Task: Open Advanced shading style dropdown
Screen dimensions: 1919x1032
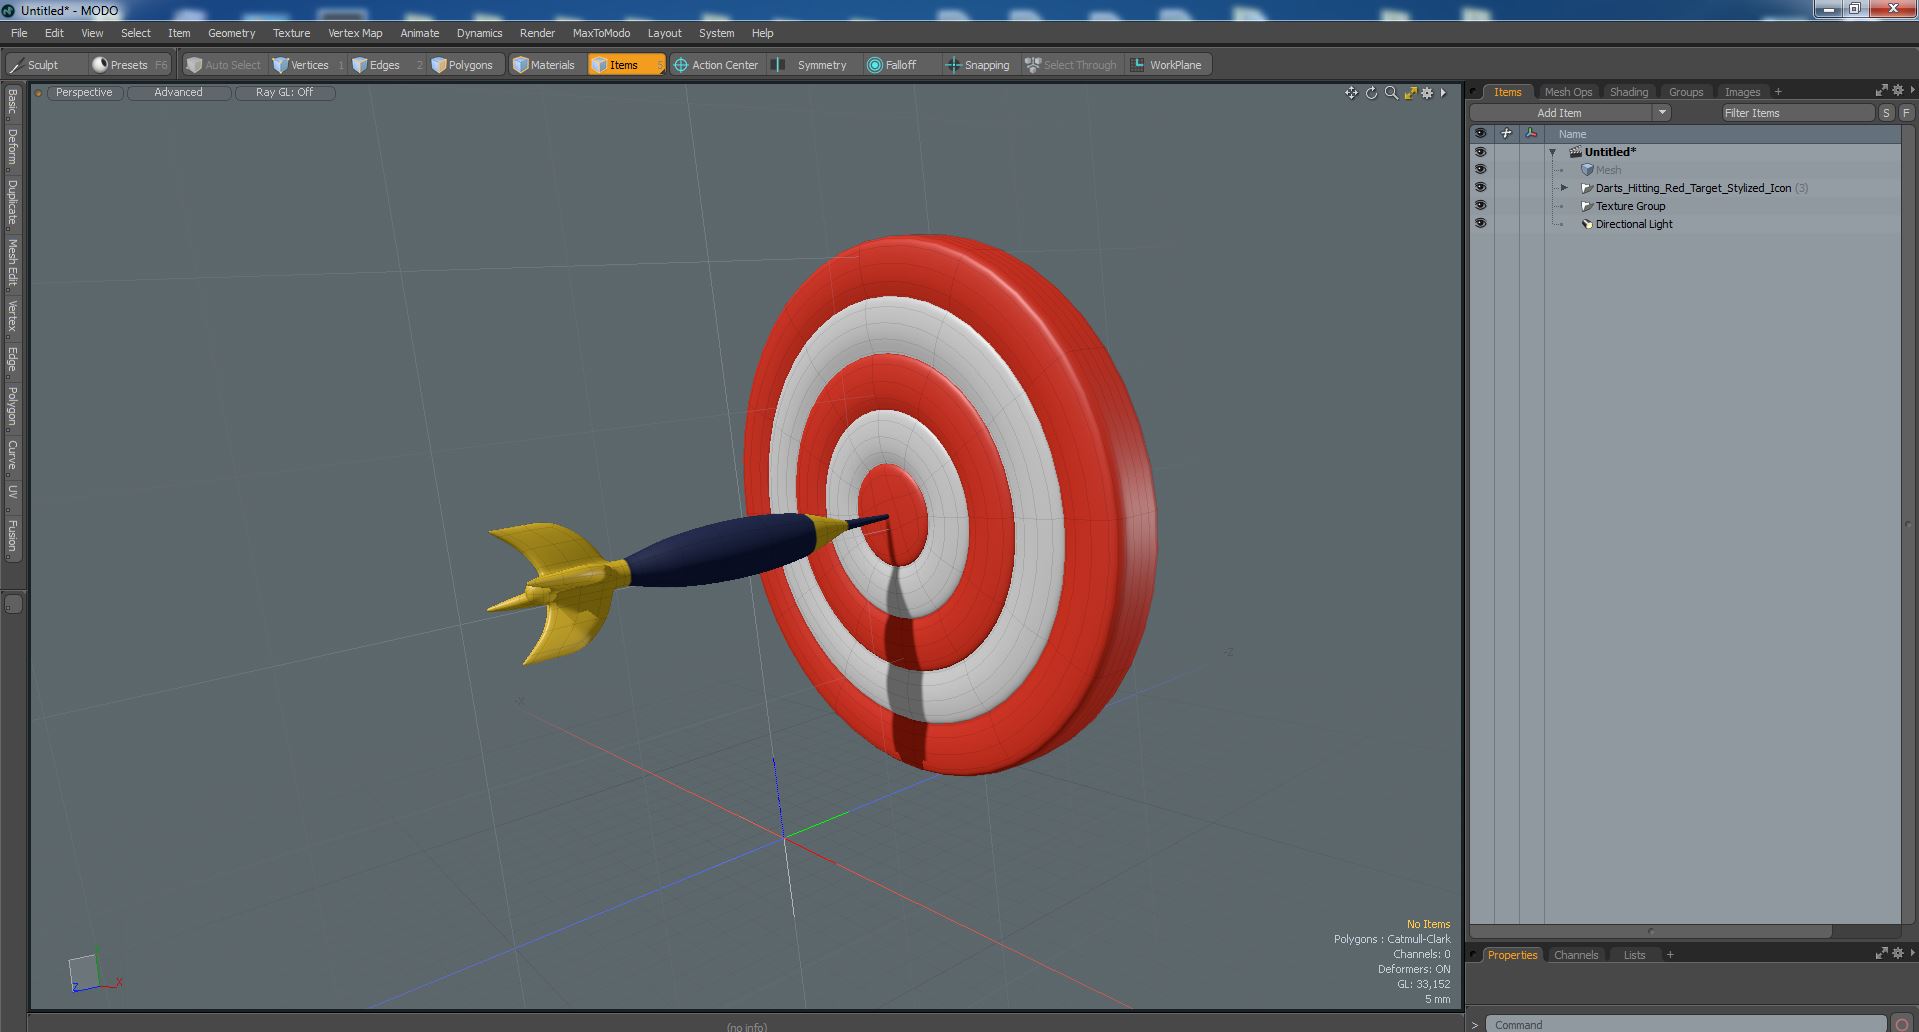Action: 178,92
